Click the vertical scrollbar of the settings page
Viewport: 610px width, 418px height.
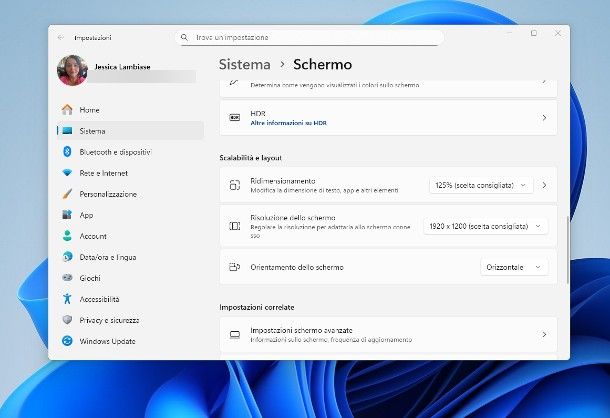click(x=568, y=249)
